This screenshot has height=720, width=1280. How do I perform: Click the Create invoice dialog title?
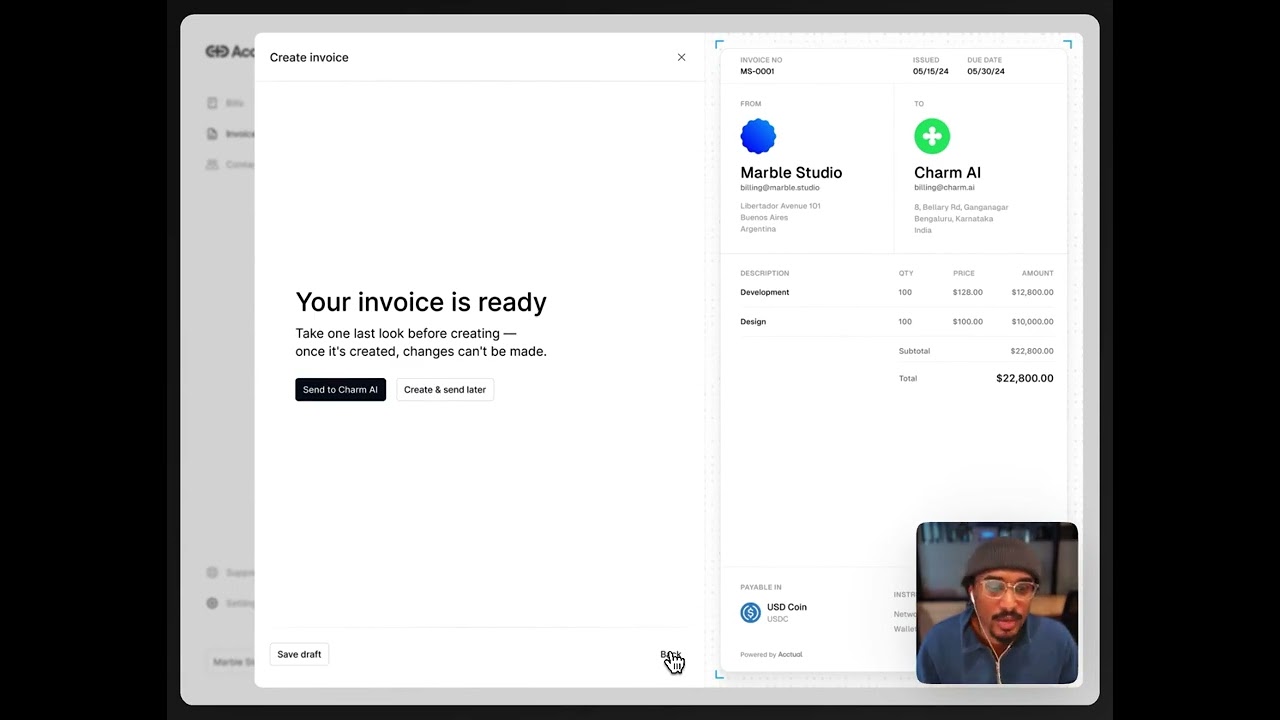[309, 57]
